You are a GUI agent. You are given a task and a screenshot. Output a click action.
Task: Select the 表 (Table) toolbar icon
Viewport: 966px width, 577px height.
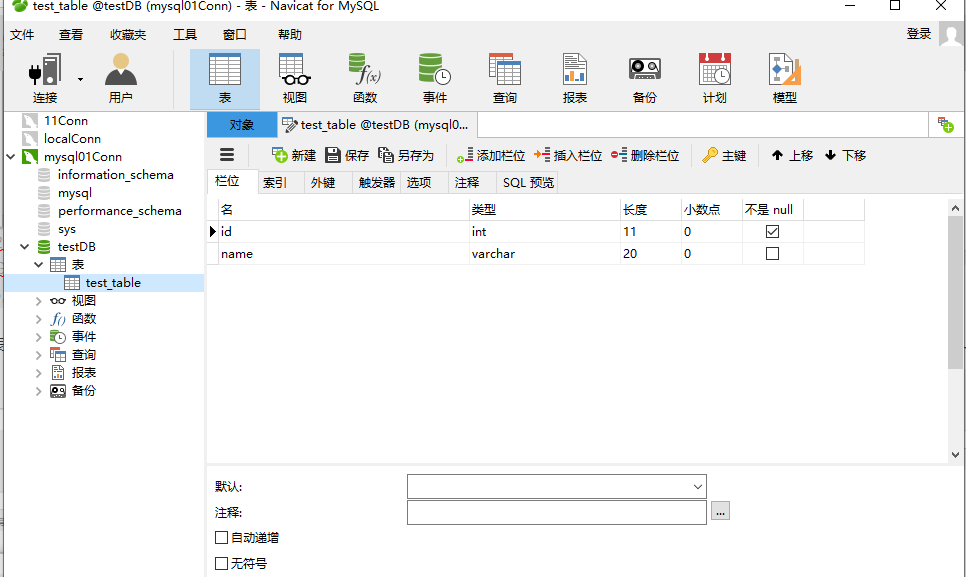pos(225,78)
